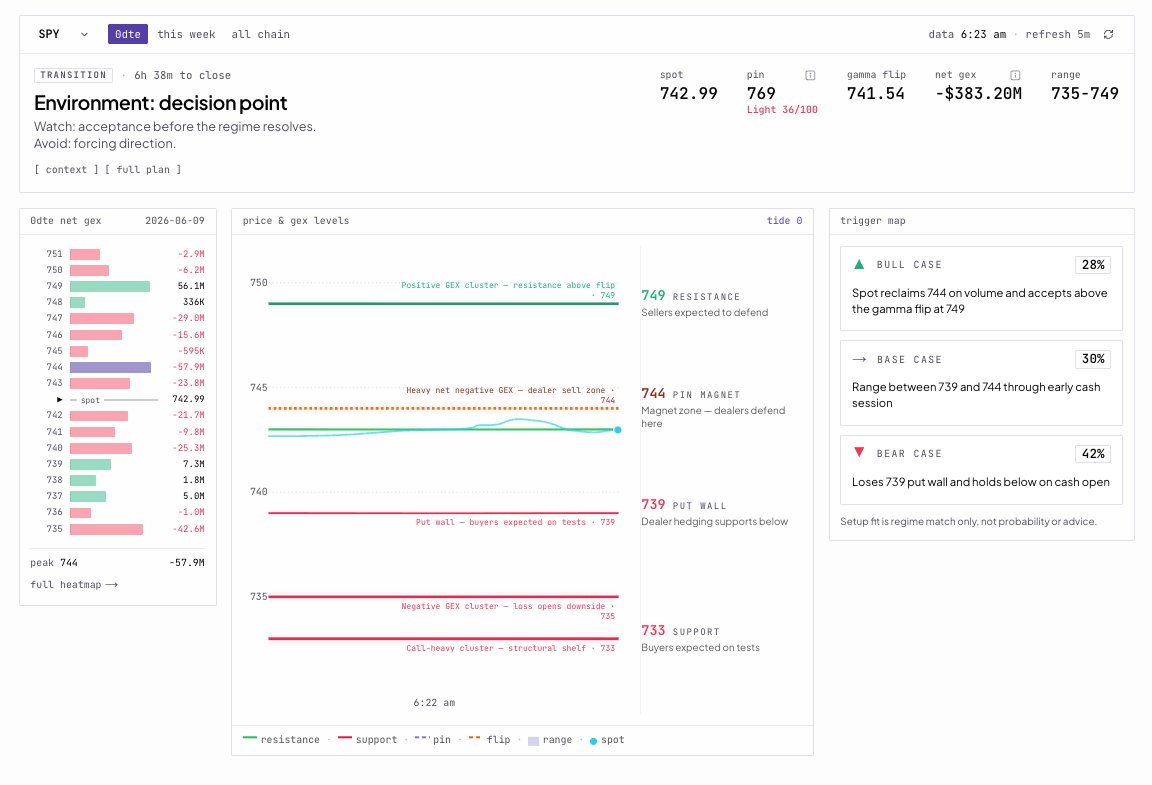Screen dimensions: 1152x785
Task: Click the 2026-06-09 expiry date
Action: 175,221
